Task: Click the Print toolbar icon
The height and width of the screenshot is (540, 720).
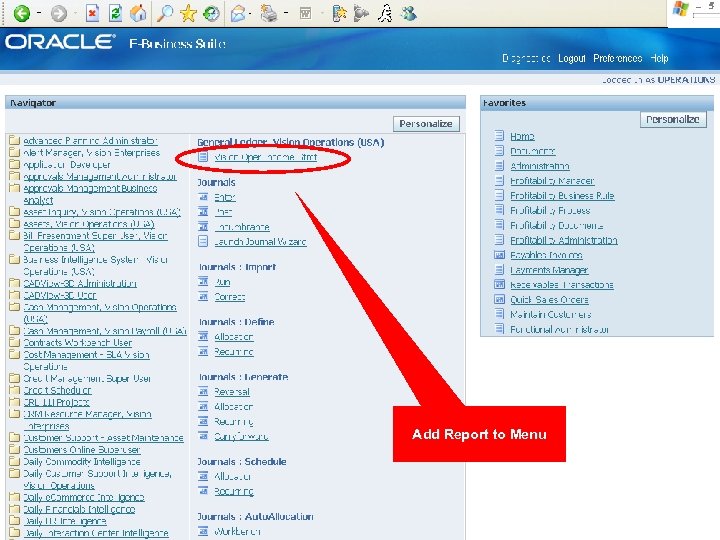Action: click(269, 14)
